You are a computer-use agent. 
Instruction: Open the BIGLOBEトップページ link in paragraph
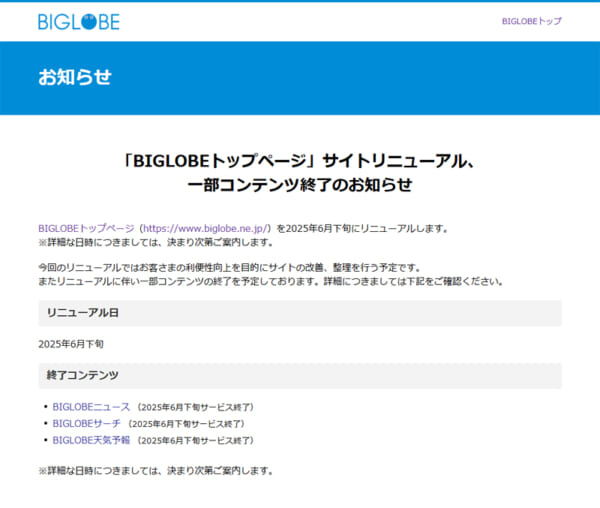point(86,228)
